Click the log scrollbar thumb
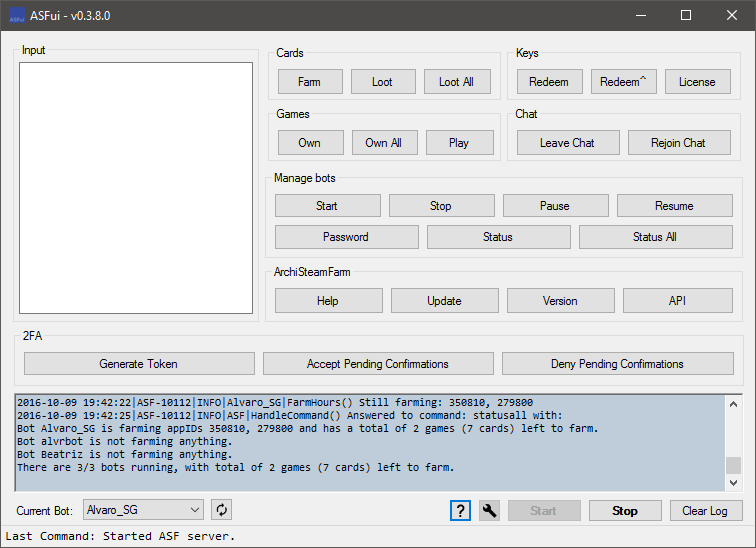This screenshot has width=756, height=548. [x=733, y=465]
